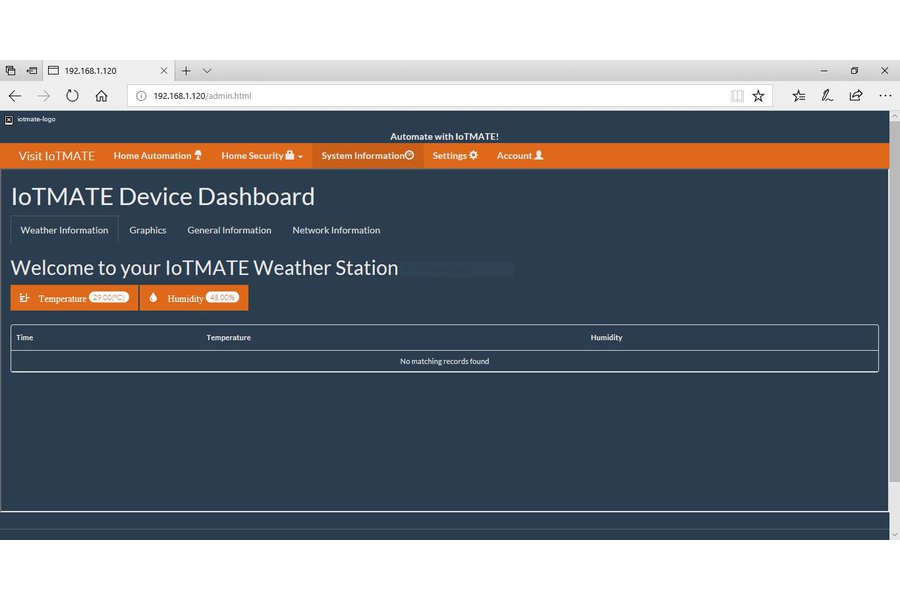900x600 pixels.
Task: Click the Visit IoTMATE link
Action: click(x=57, y=156)
